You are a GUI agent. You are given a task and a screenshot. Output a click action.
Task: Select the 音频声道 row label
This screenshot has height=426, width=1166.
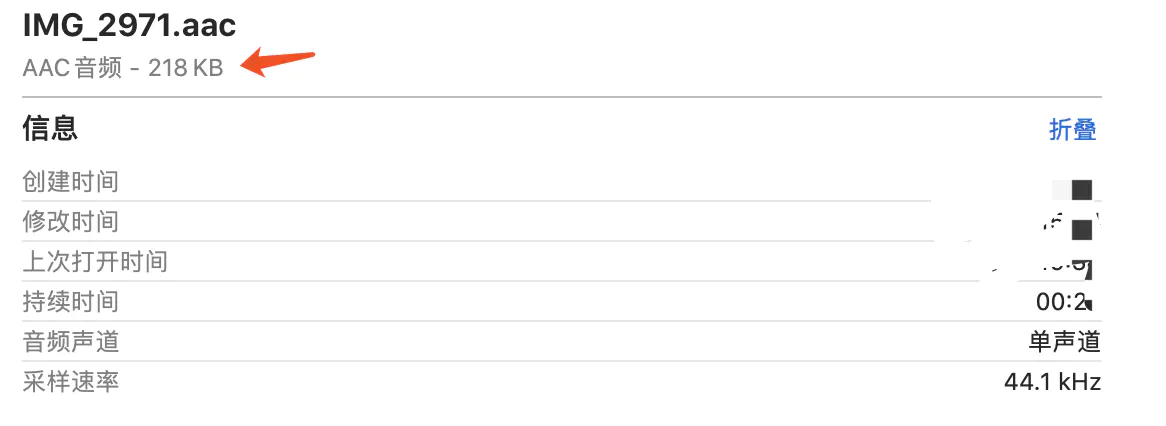[x=71, y=342]
